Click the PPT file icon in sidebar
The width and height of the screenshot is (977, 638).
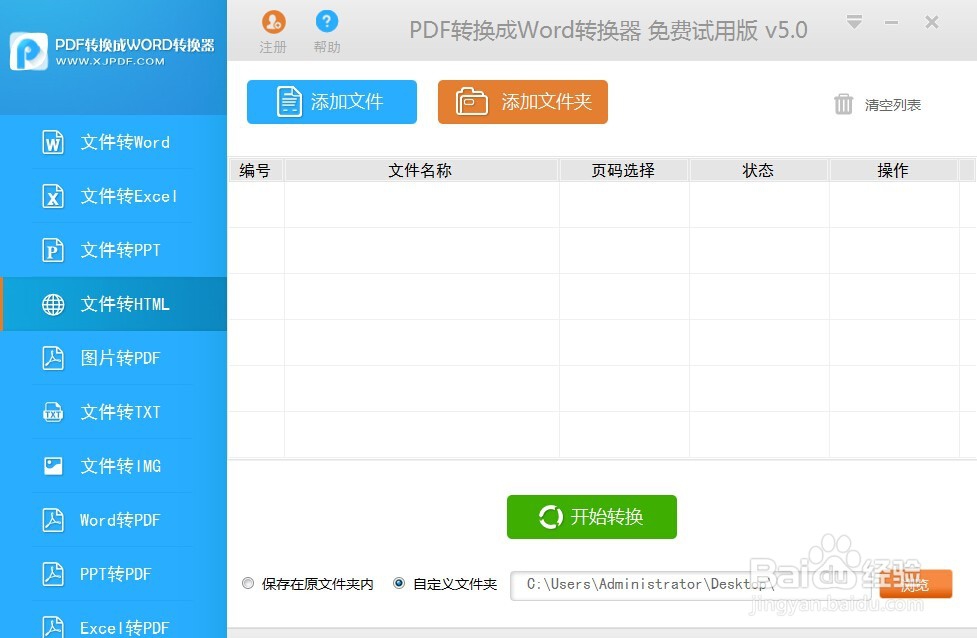[53, 250]
